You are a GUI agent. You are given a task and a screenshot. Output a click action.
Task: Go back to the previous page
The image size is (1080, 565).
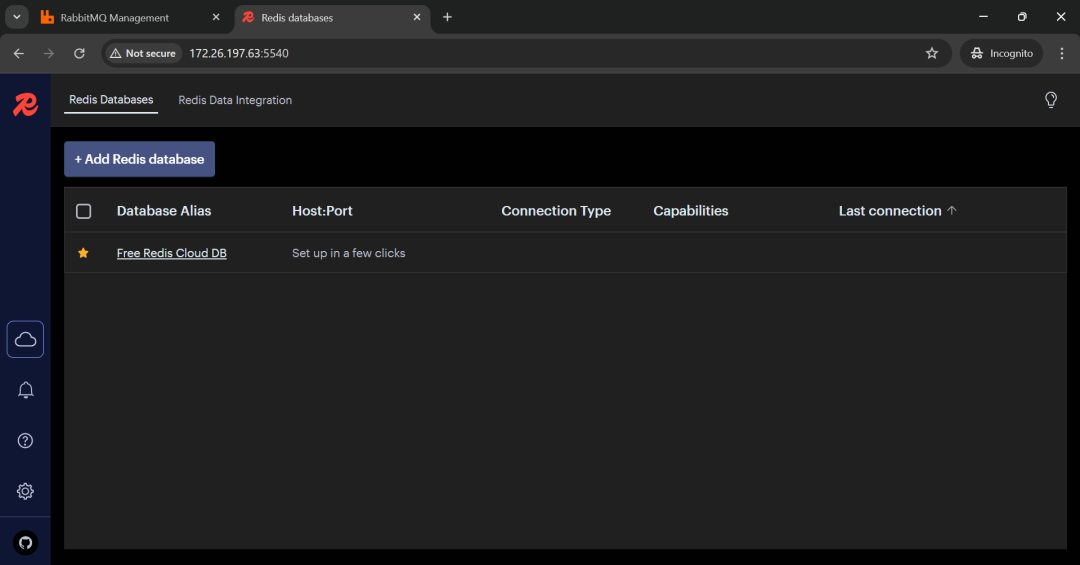[x=19, y=53]
